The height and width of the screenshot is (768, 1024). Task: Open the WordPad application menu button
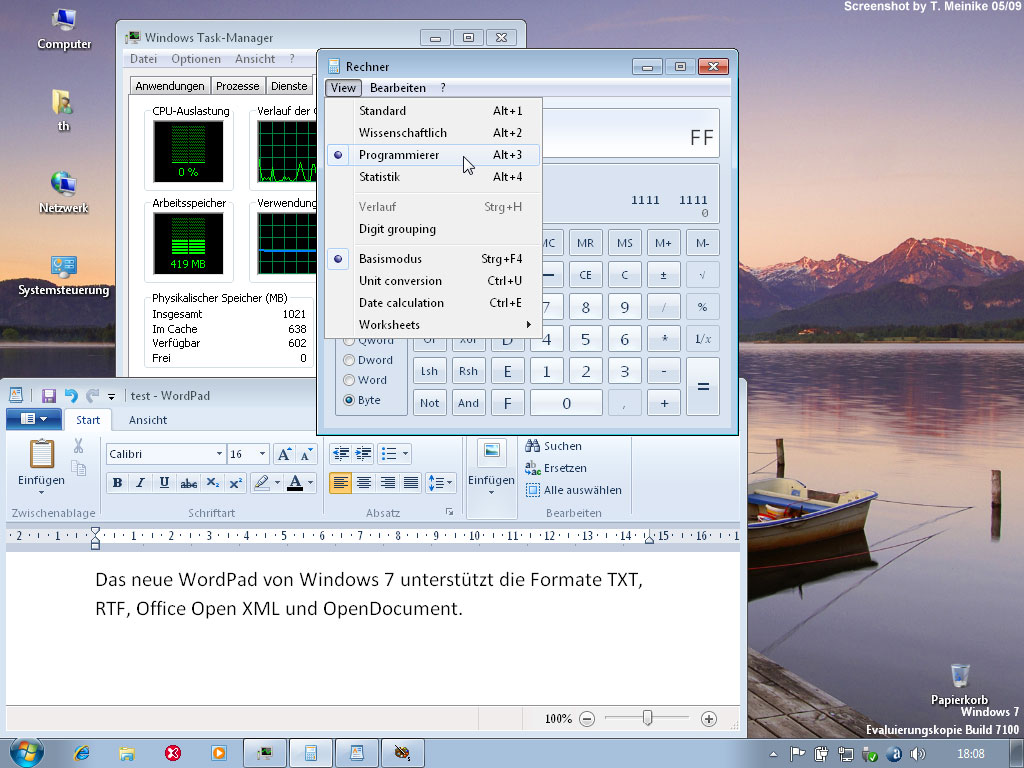[x=34, y=419]
